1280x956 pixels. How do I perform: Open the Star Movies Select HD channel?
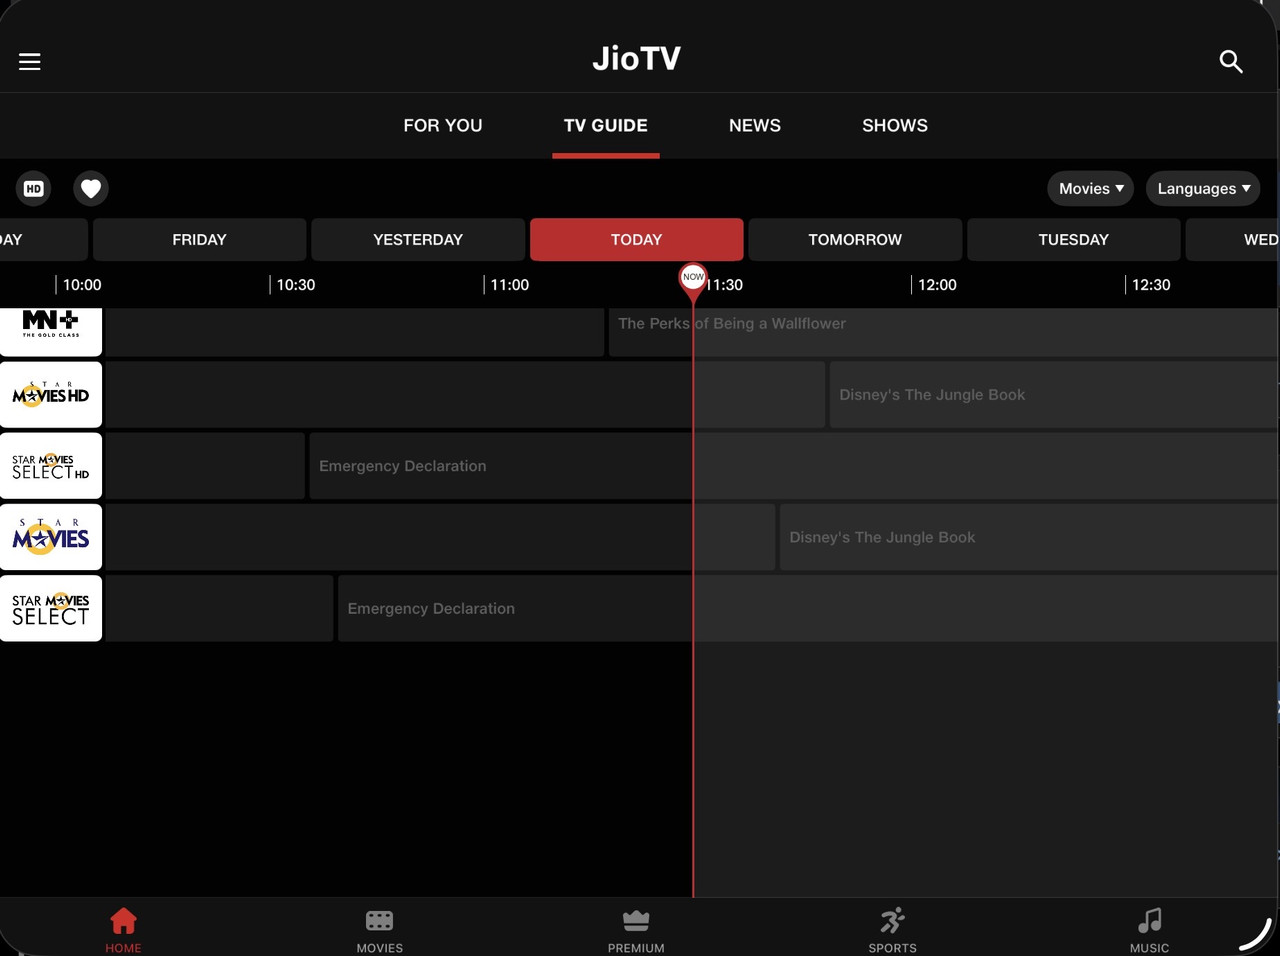click(51, 466)
